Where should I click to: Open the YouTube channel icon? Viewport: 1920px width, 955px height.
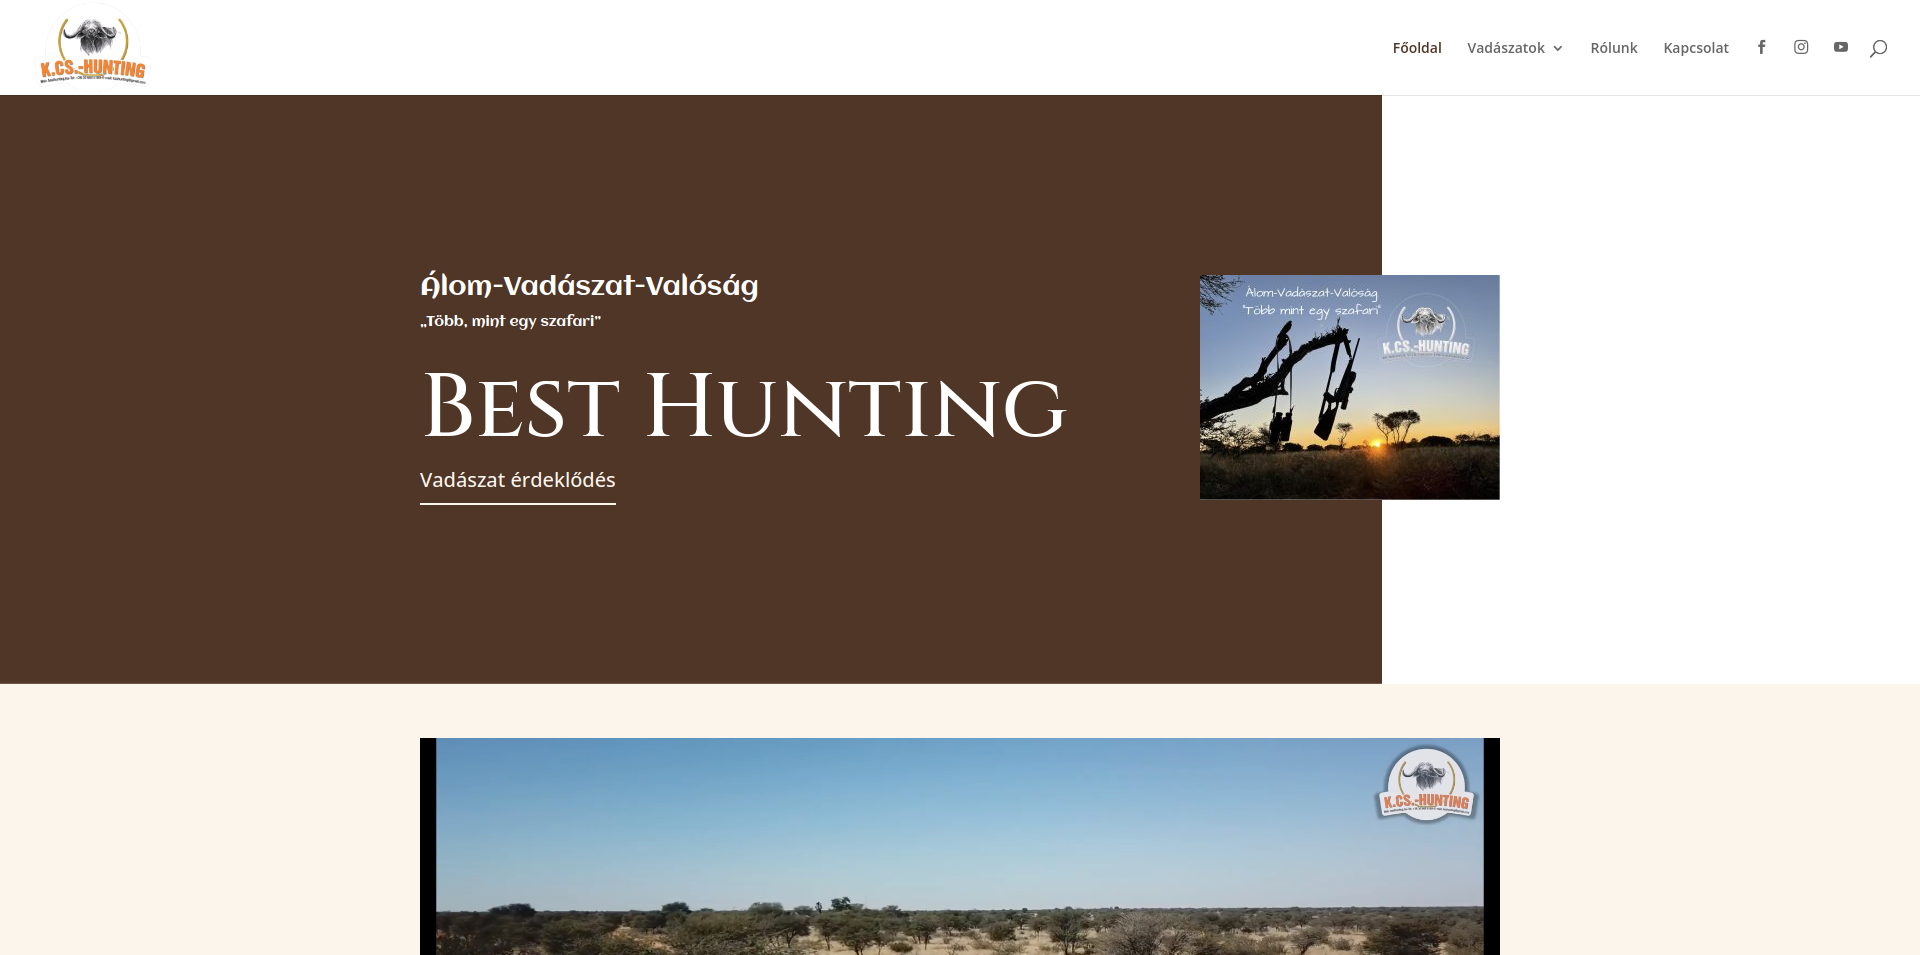(1841, 47)
